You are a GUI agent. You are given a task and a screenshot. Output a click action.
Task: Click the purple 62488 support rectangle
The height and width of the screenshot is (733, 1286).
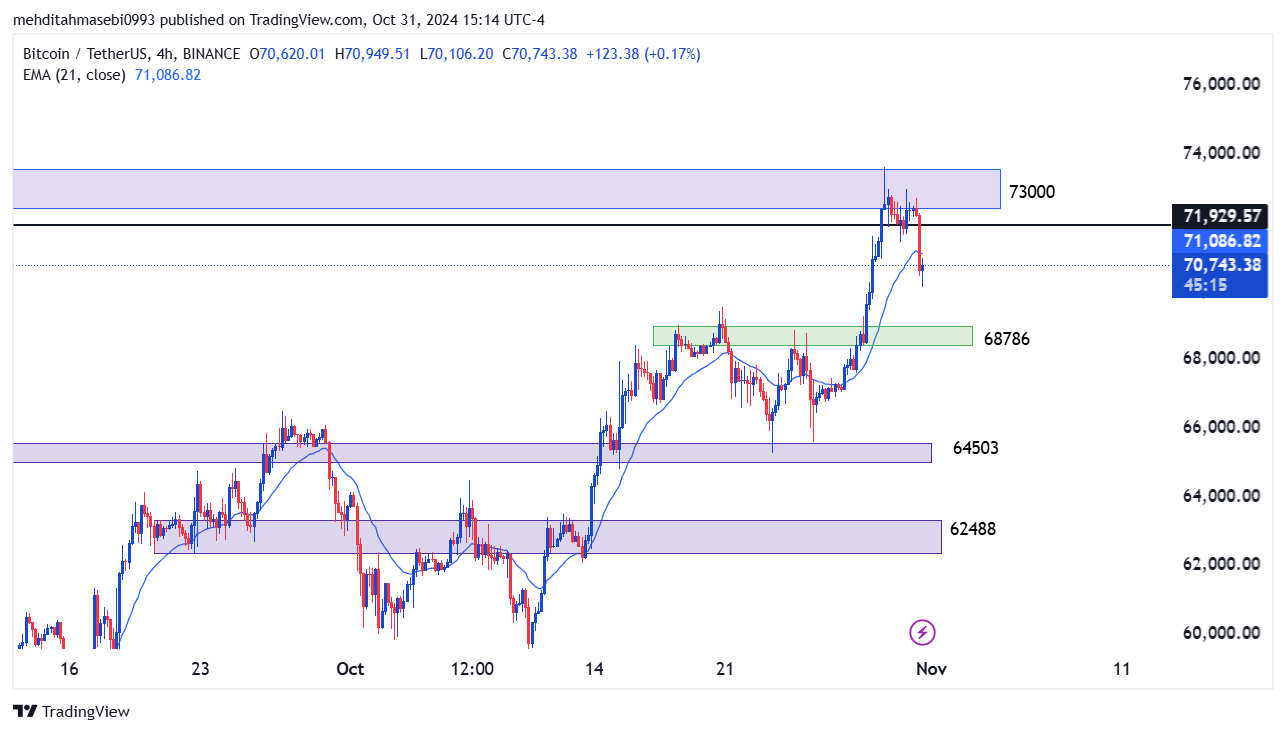pyautogui.click(x=548, y=537)
